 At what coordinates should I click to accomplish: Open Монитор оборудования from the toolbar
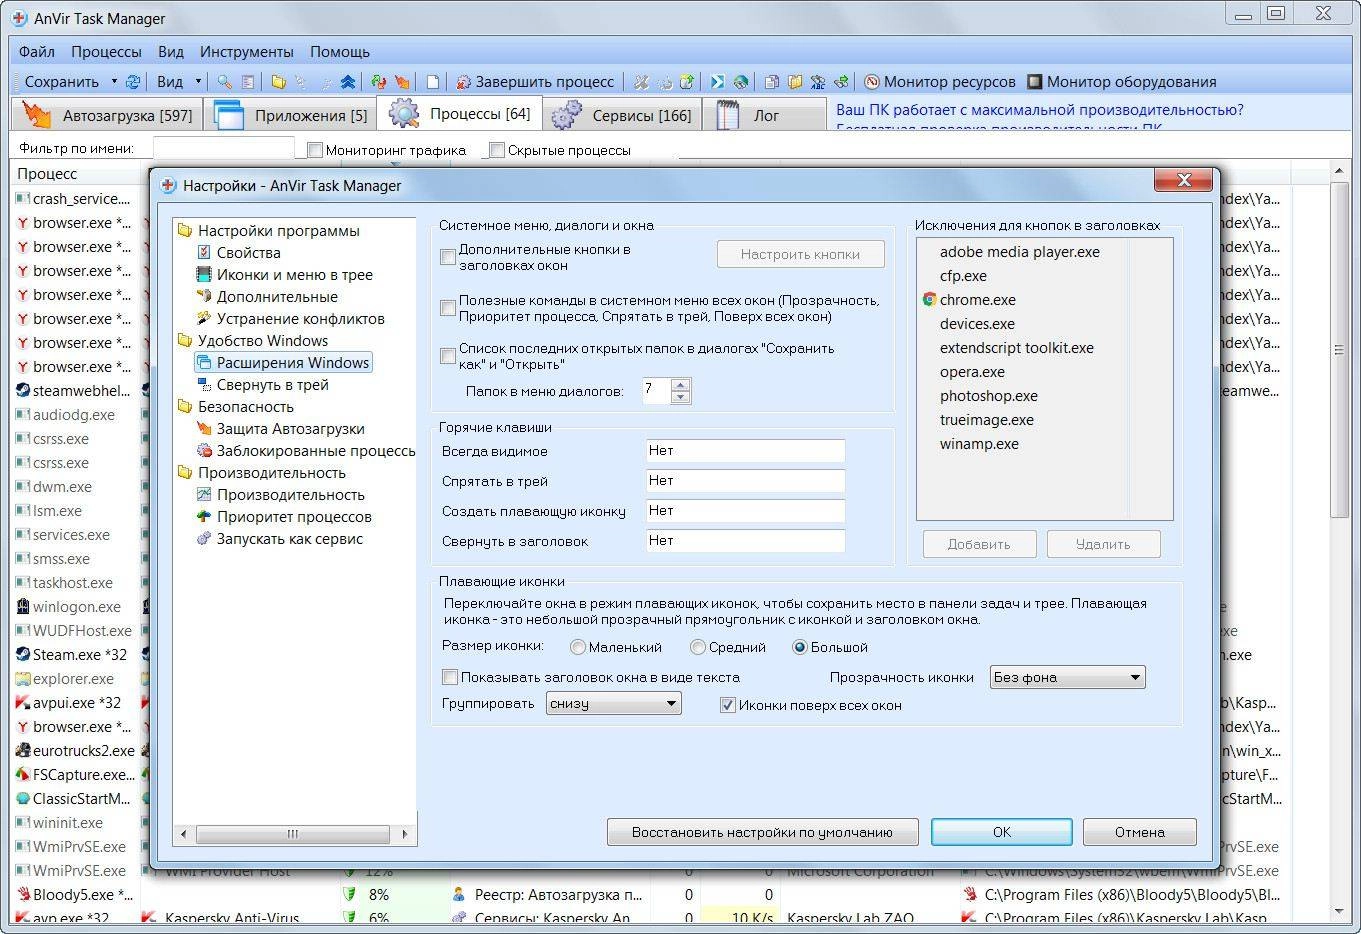coord(1121,82)
